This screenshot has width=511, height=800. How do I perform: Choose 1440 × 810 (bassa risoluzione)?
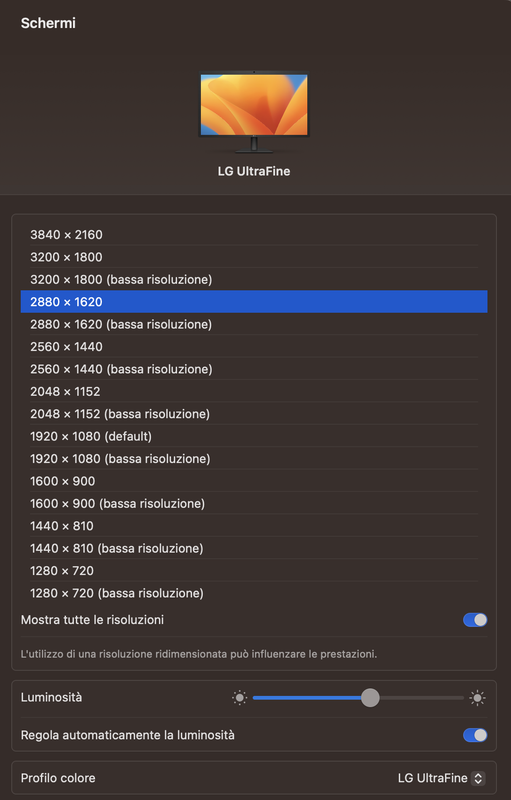tap(254, 548)
